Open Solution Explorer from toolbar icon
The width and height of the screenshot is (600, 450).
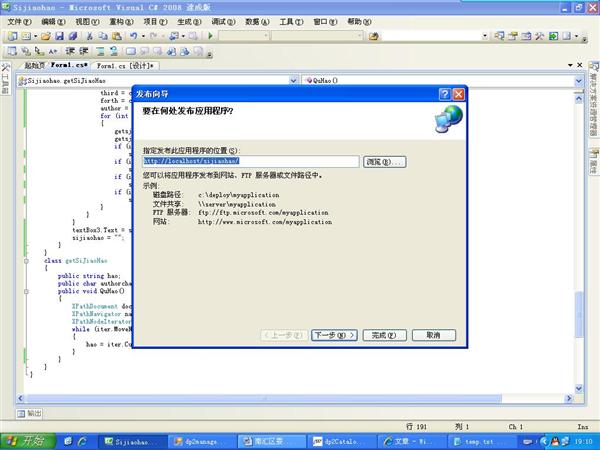tap(499, 36)
